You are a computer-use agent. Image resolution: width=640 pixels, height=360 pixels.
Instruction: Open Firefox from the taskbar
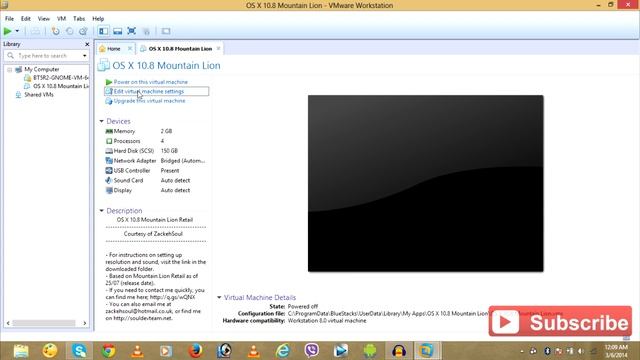click(x=196, y=351)
